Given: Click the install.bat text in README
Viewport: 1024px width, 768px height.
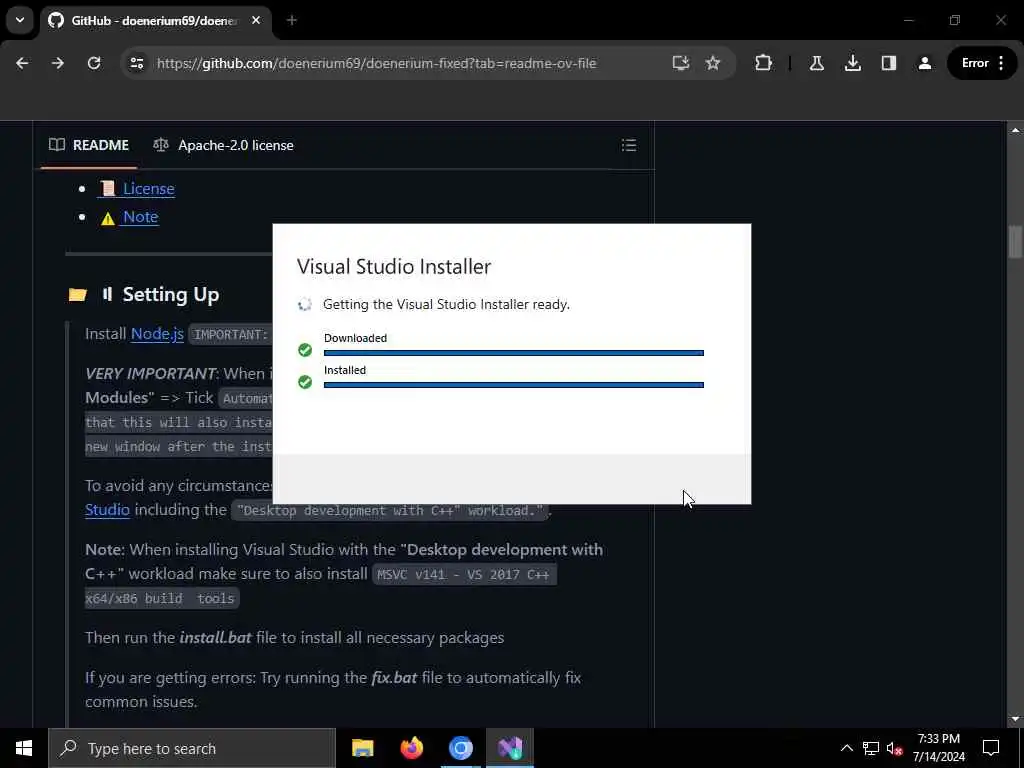Looking at the screenshot, I should [x=215, y=637].
